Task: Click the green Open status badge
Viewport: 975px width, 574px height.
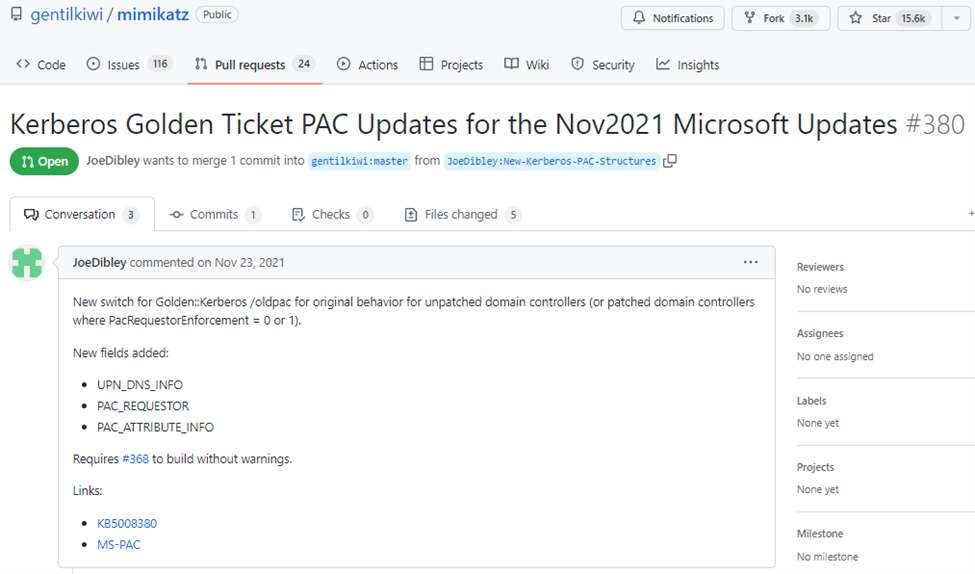Action: pos(44,162)
